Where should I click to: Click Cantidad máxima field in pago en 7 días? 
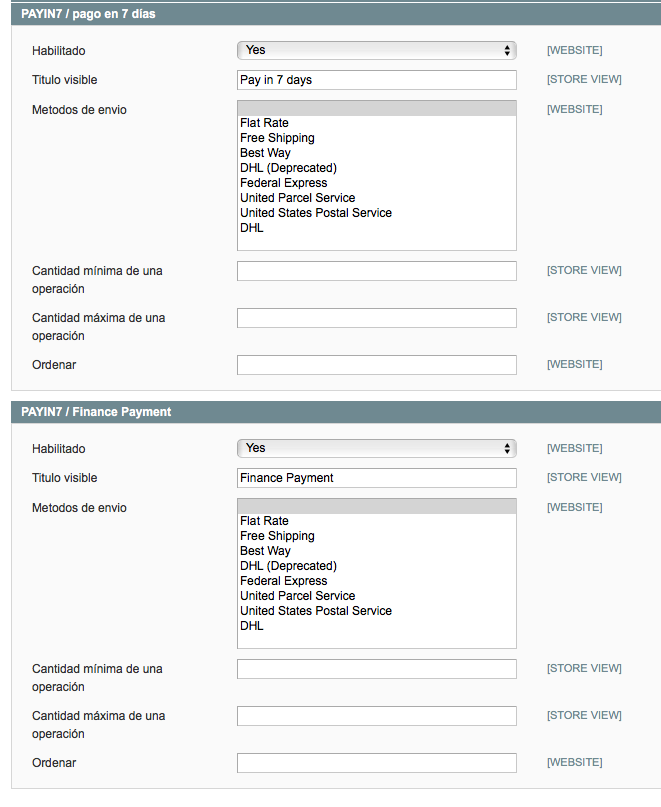pyautogui.click(x=376, y=318)
